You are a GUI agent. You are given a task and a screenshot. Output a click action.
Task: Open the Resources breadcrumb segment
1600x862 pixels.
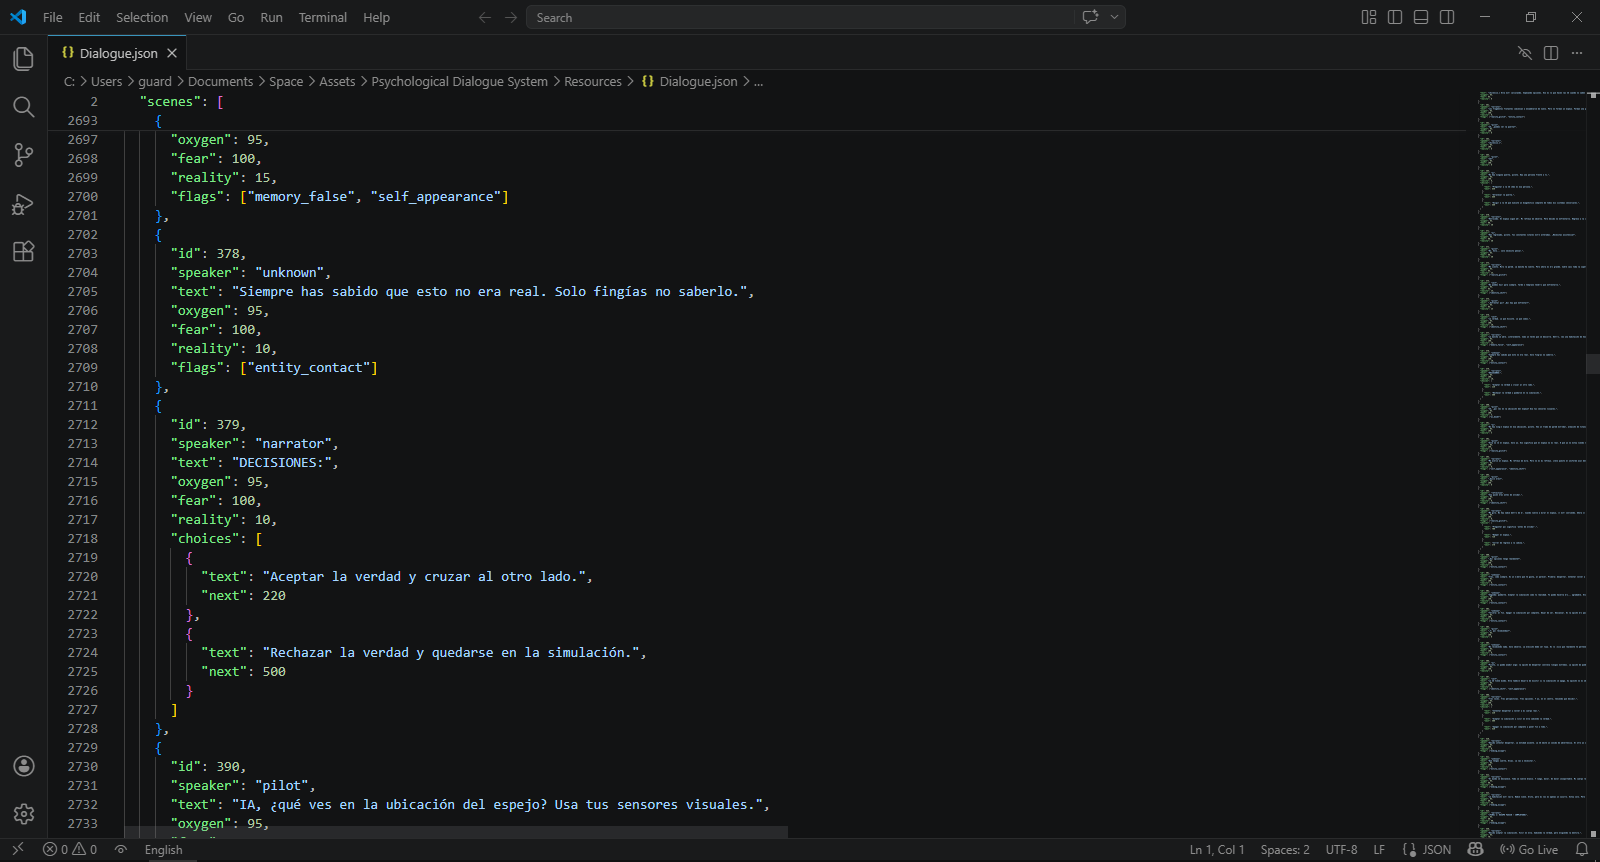pyautogui.click(x=593, y=82)
